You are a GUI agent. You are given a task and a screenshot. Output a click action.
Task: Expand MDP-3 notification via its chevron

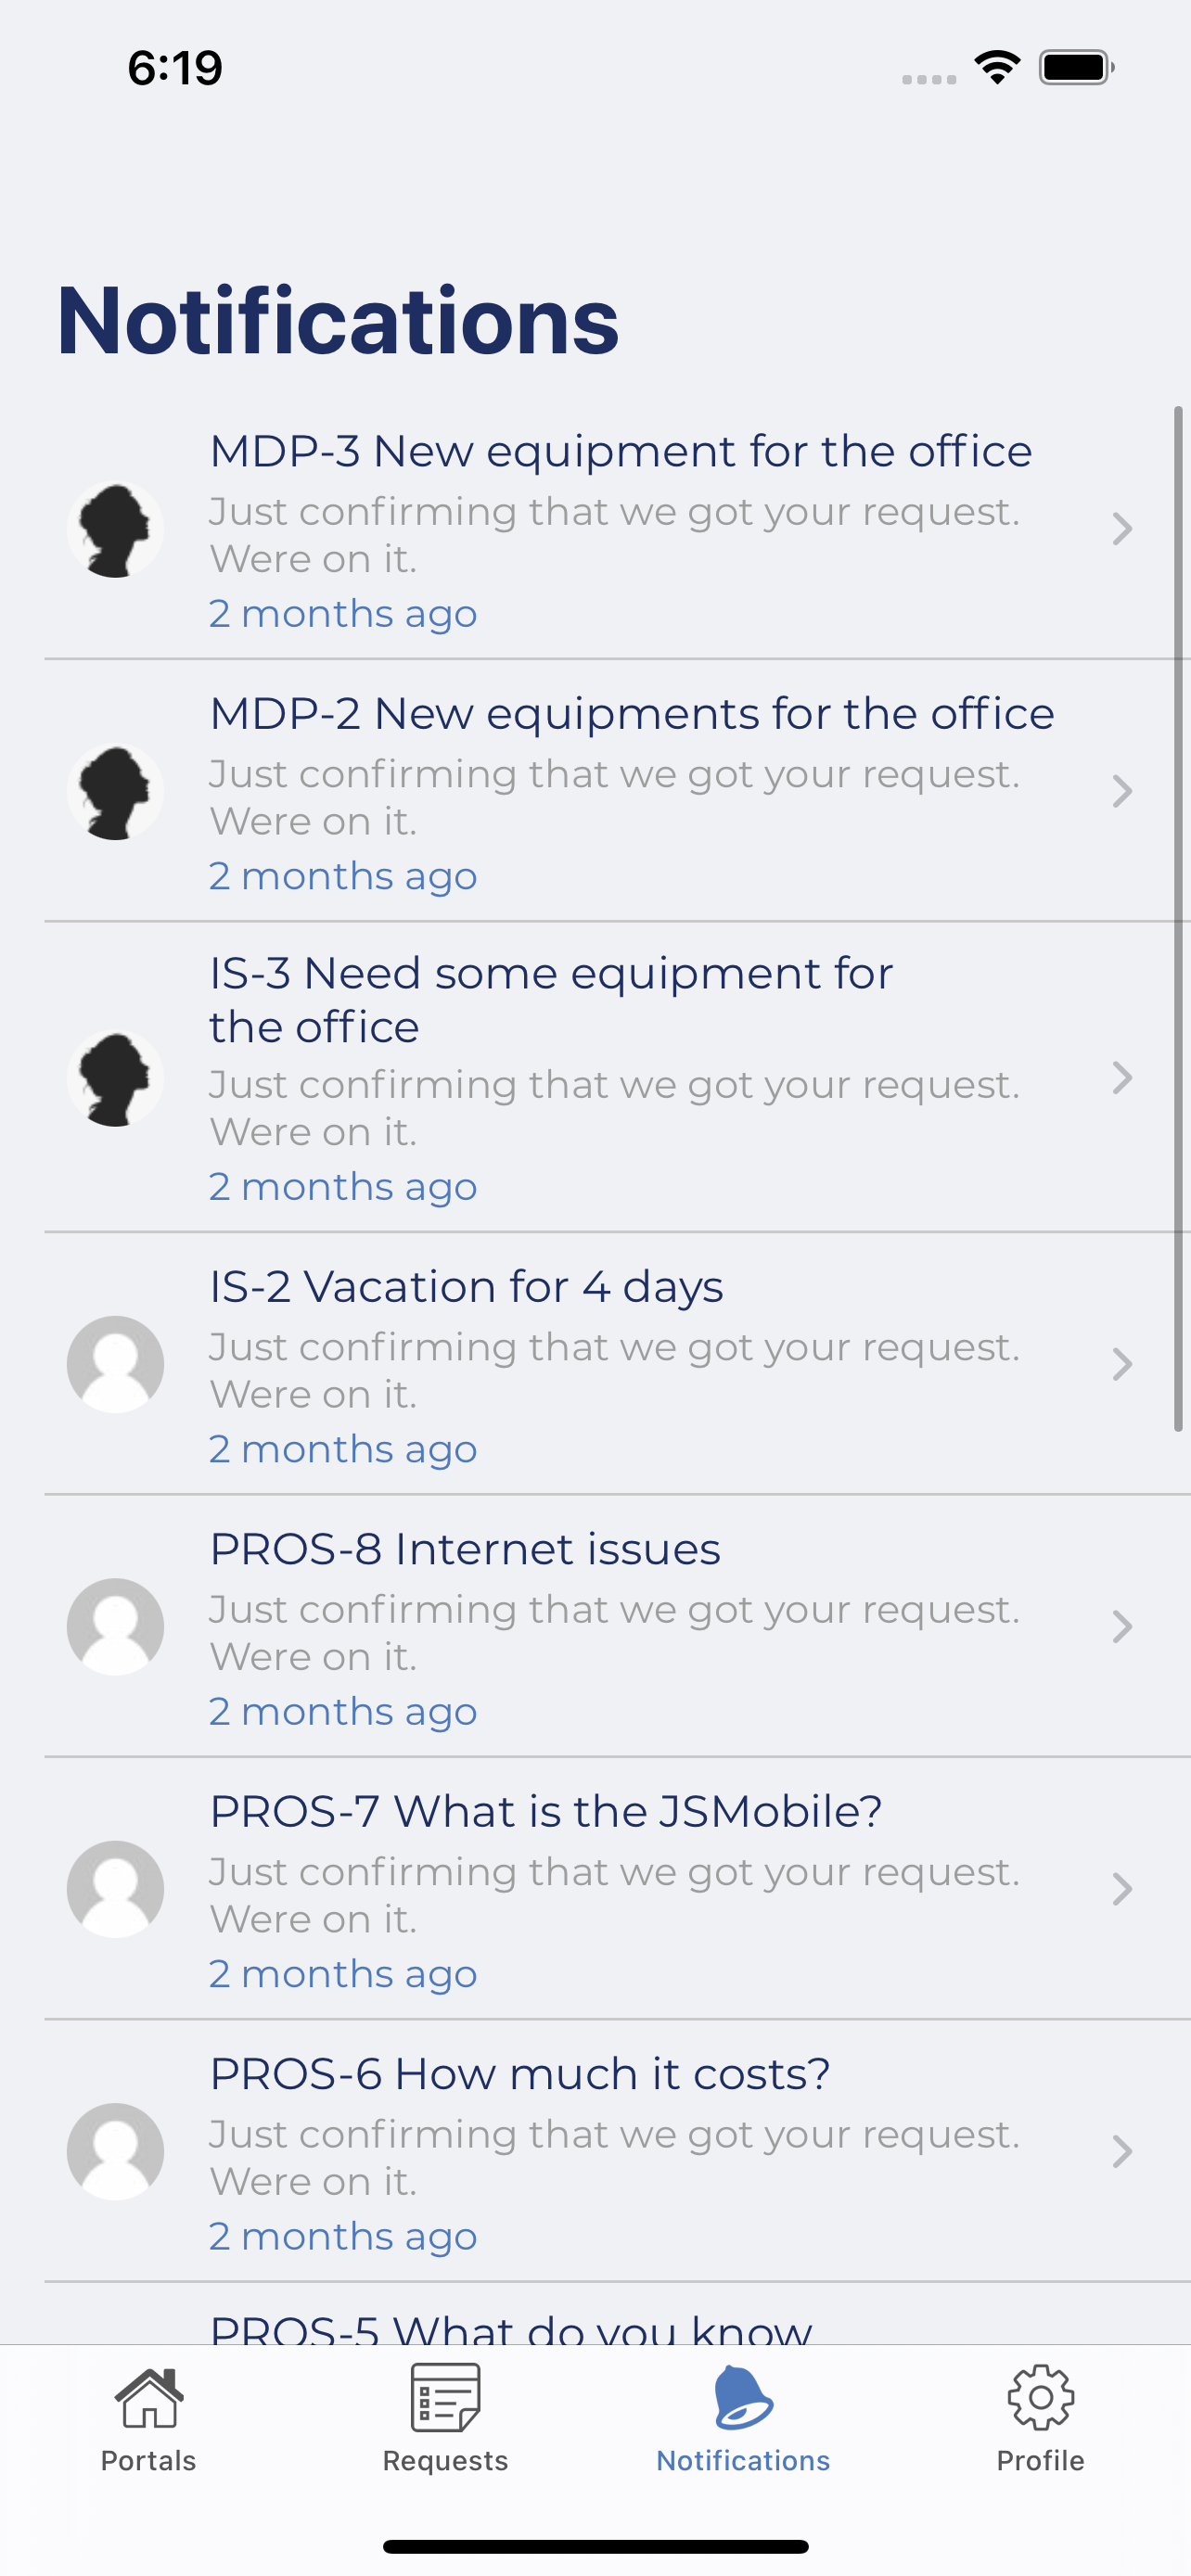1122,529
